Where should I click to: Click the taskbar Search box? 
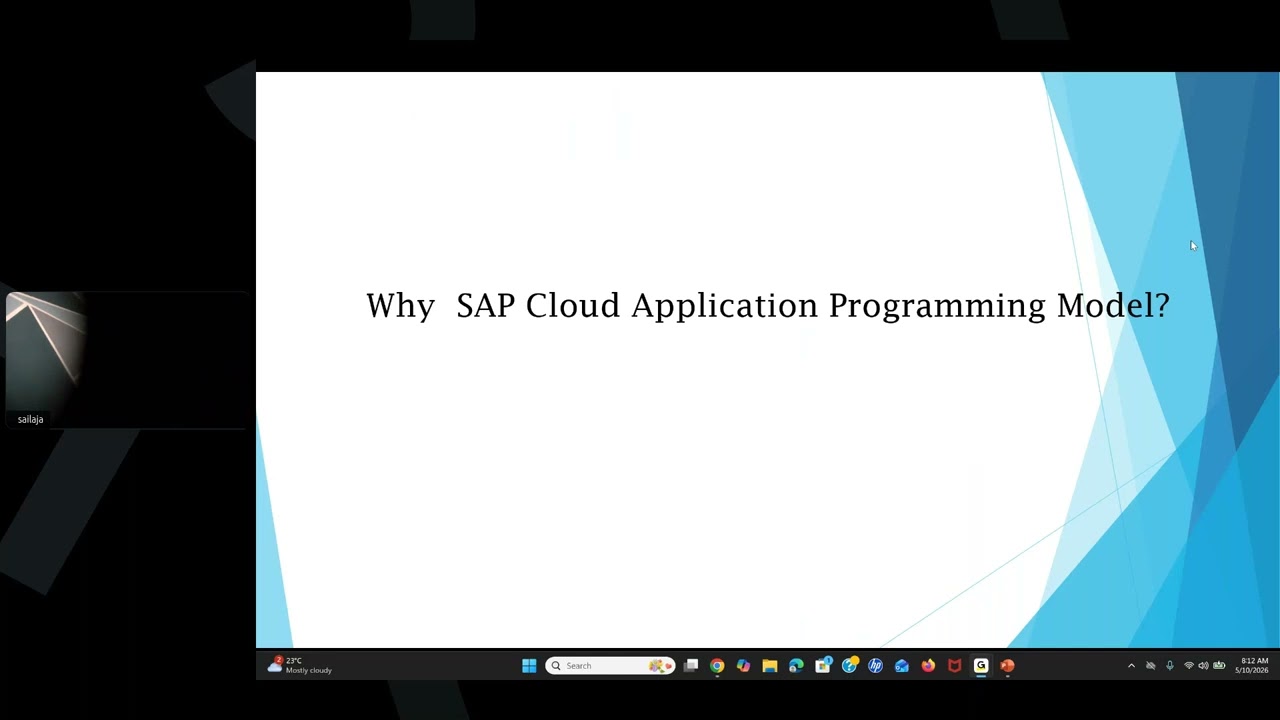[610, 666]
